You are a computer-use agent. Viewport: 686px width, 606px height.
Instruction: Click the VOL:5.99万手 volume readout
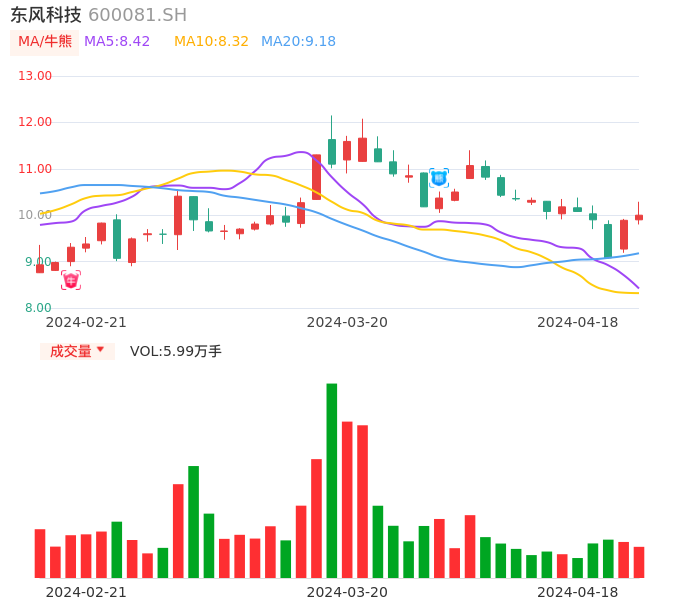click(176, 351)
